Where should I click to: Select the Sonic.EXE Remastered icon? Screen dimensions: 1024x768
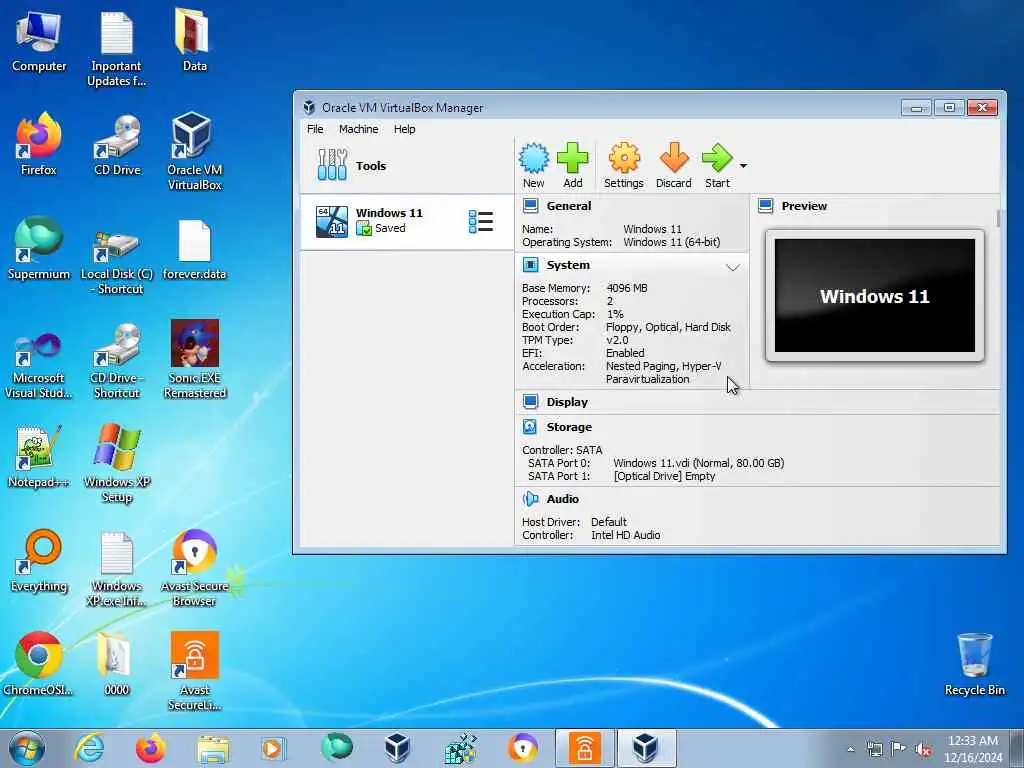point(194,359)
